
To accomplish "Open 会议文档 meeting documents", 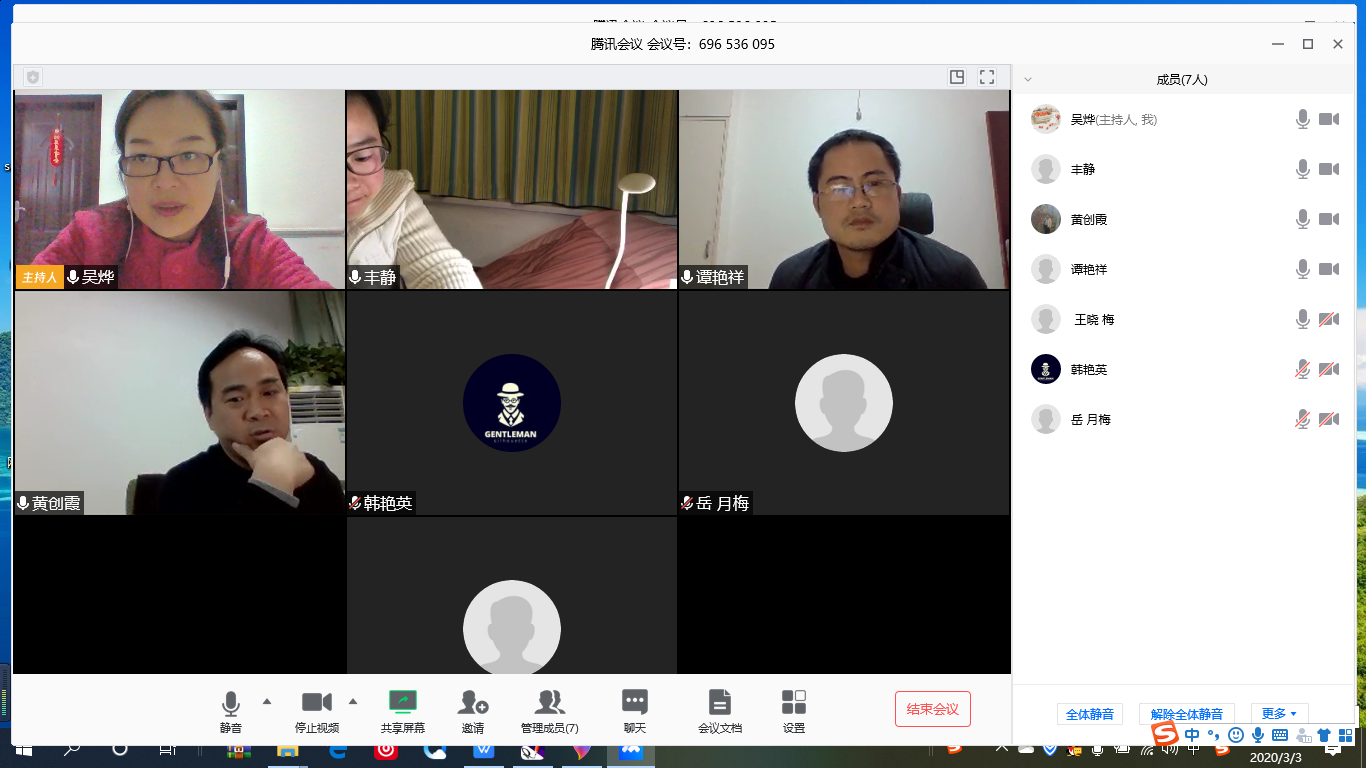I will coord(719,703).
